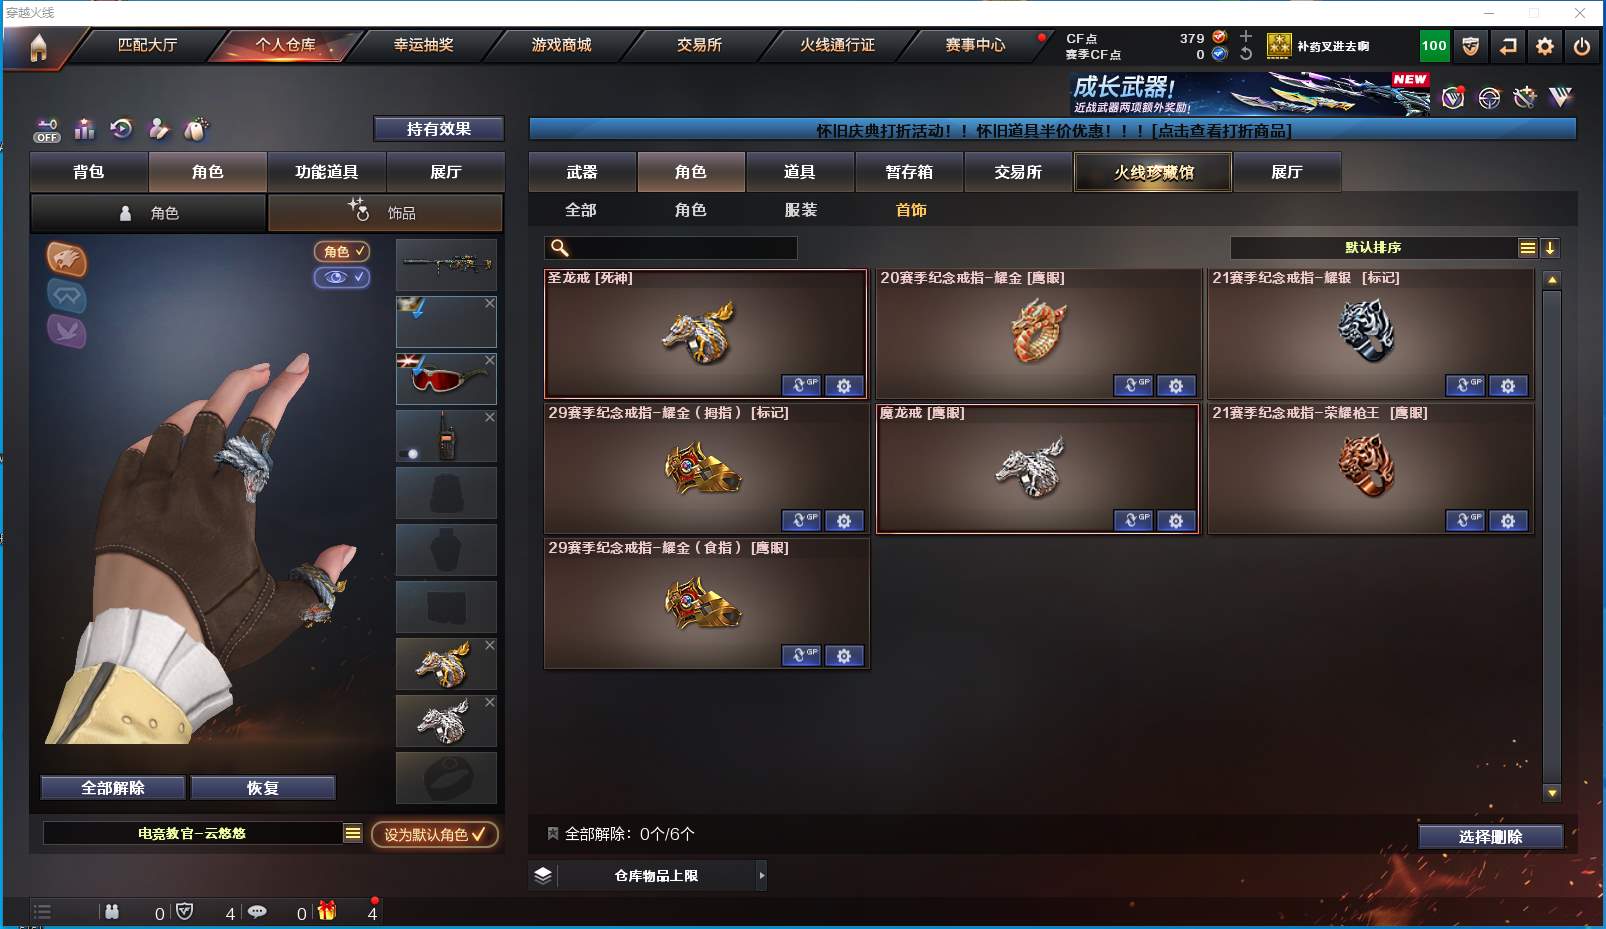This screenshot has width=1606, height=929.
Task: Click GP swap icon on 魔龙戒 [鹰眼] card
Action: [x=1133, y=521]
